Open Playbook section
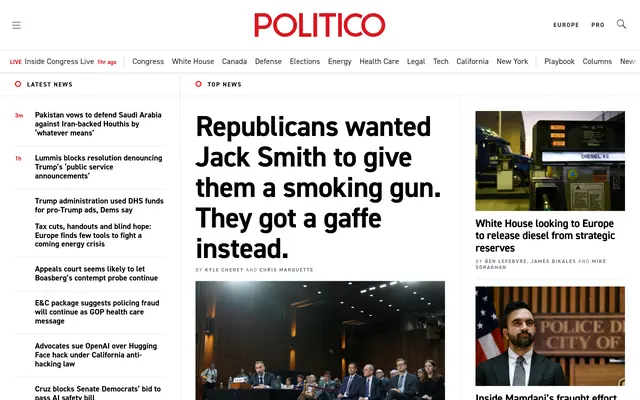 [559, 61]
